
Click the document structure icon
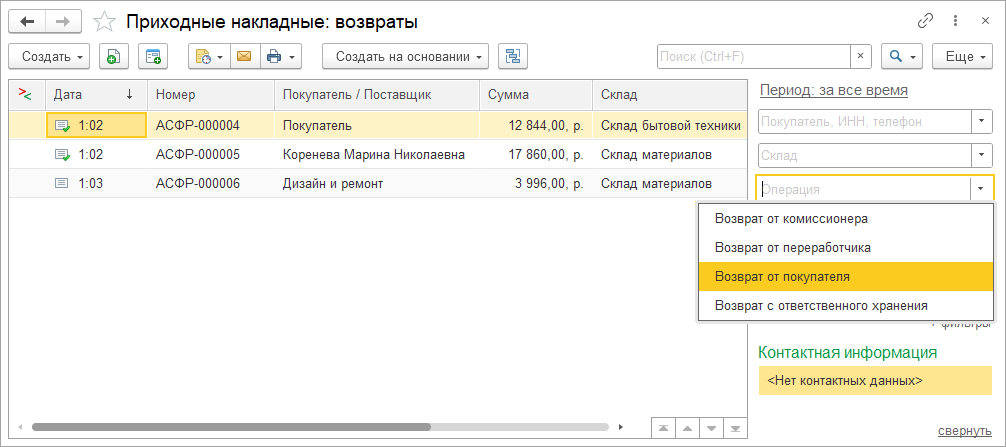click(x=512, y=57)
